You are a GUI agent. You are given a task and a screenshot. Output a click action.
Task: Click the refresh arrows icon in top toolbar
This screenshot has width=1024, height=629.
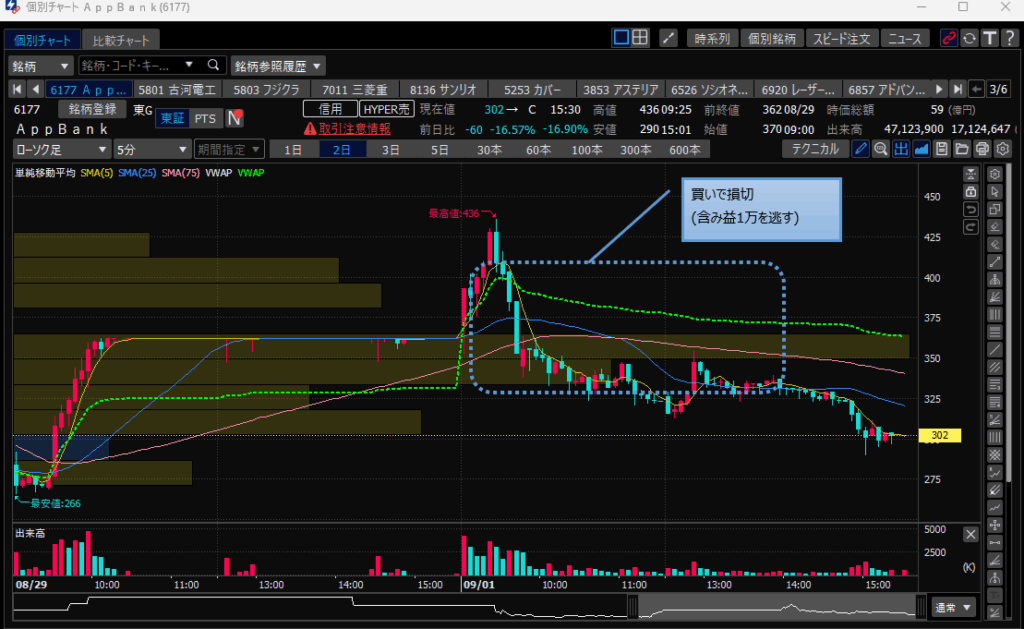[969, 39]
